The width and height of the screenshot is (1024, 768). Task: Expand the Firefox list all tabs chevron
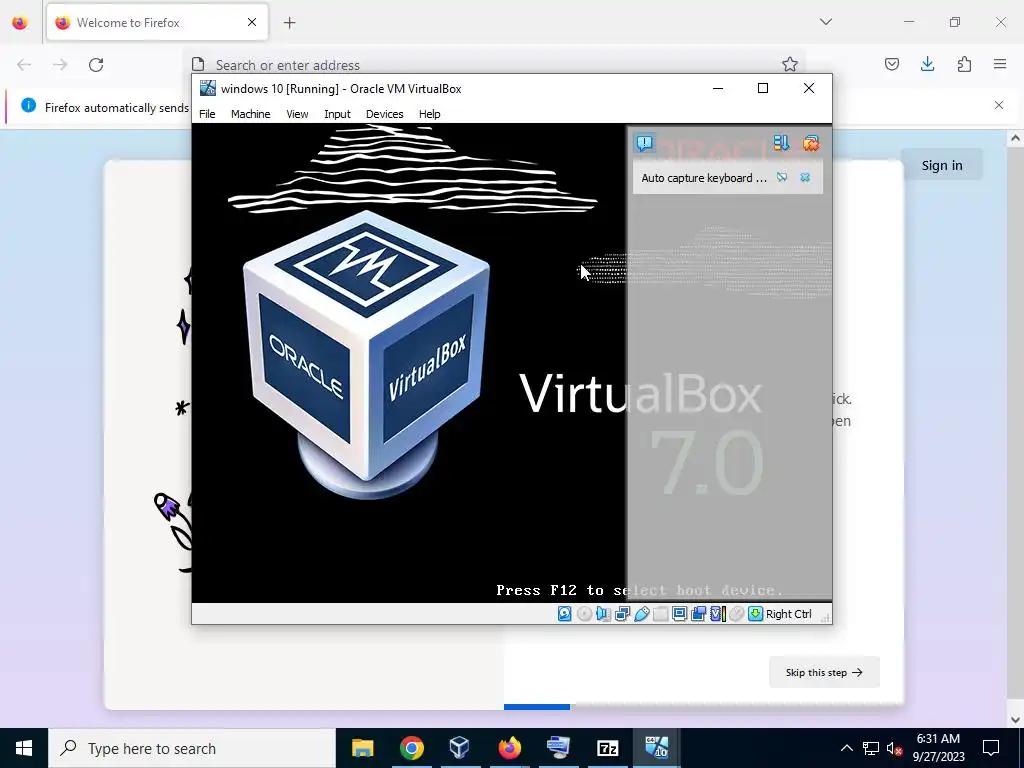coord(826,22)
